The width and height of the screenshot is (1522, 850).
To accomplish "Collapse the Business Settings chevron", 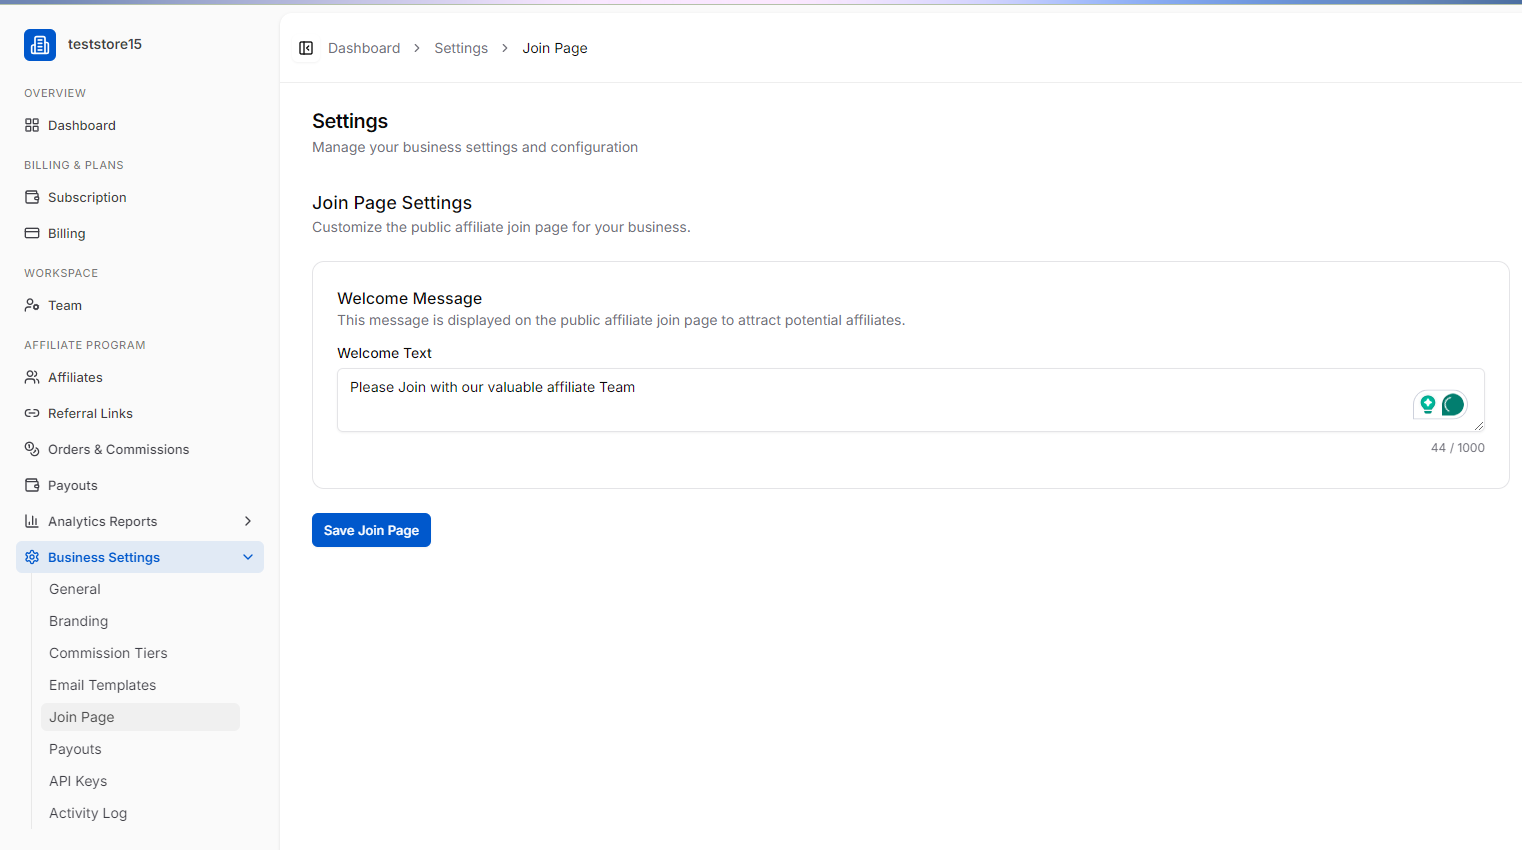I will click(248, 557).
